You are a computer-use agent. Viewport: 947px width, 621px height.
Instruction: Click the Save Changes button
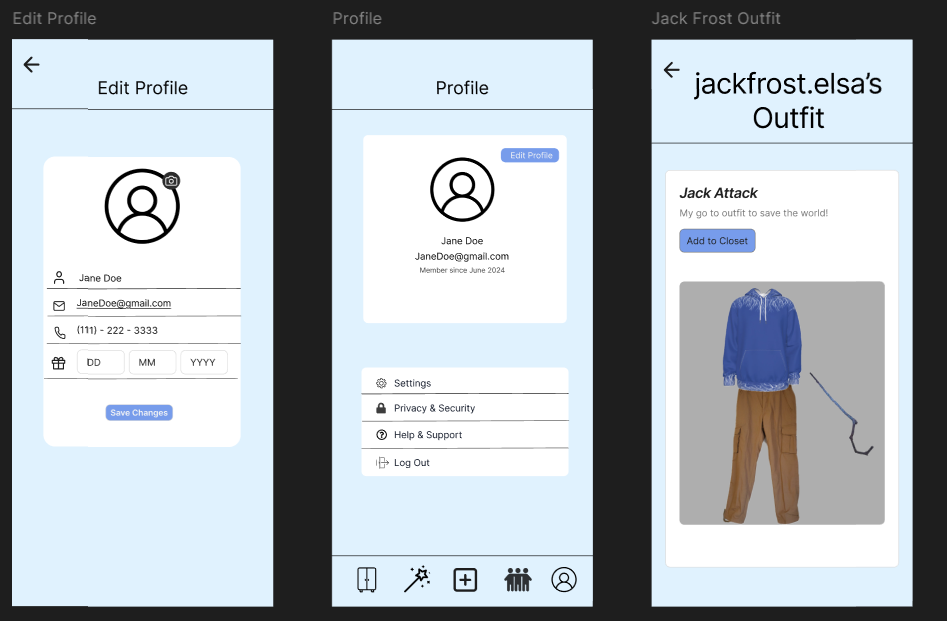(x=139, y=413)
